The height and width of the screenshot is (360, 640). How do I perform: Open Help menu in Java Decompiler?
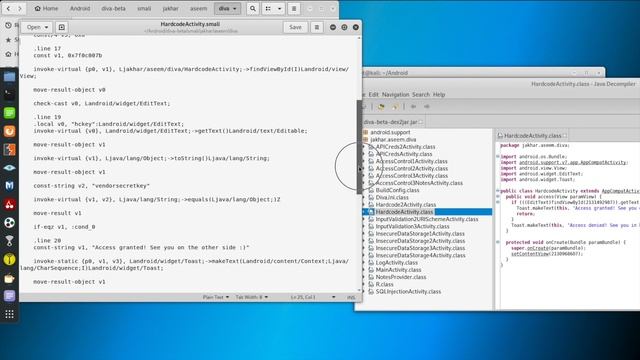pyautogui.click(x=439, y=95)
